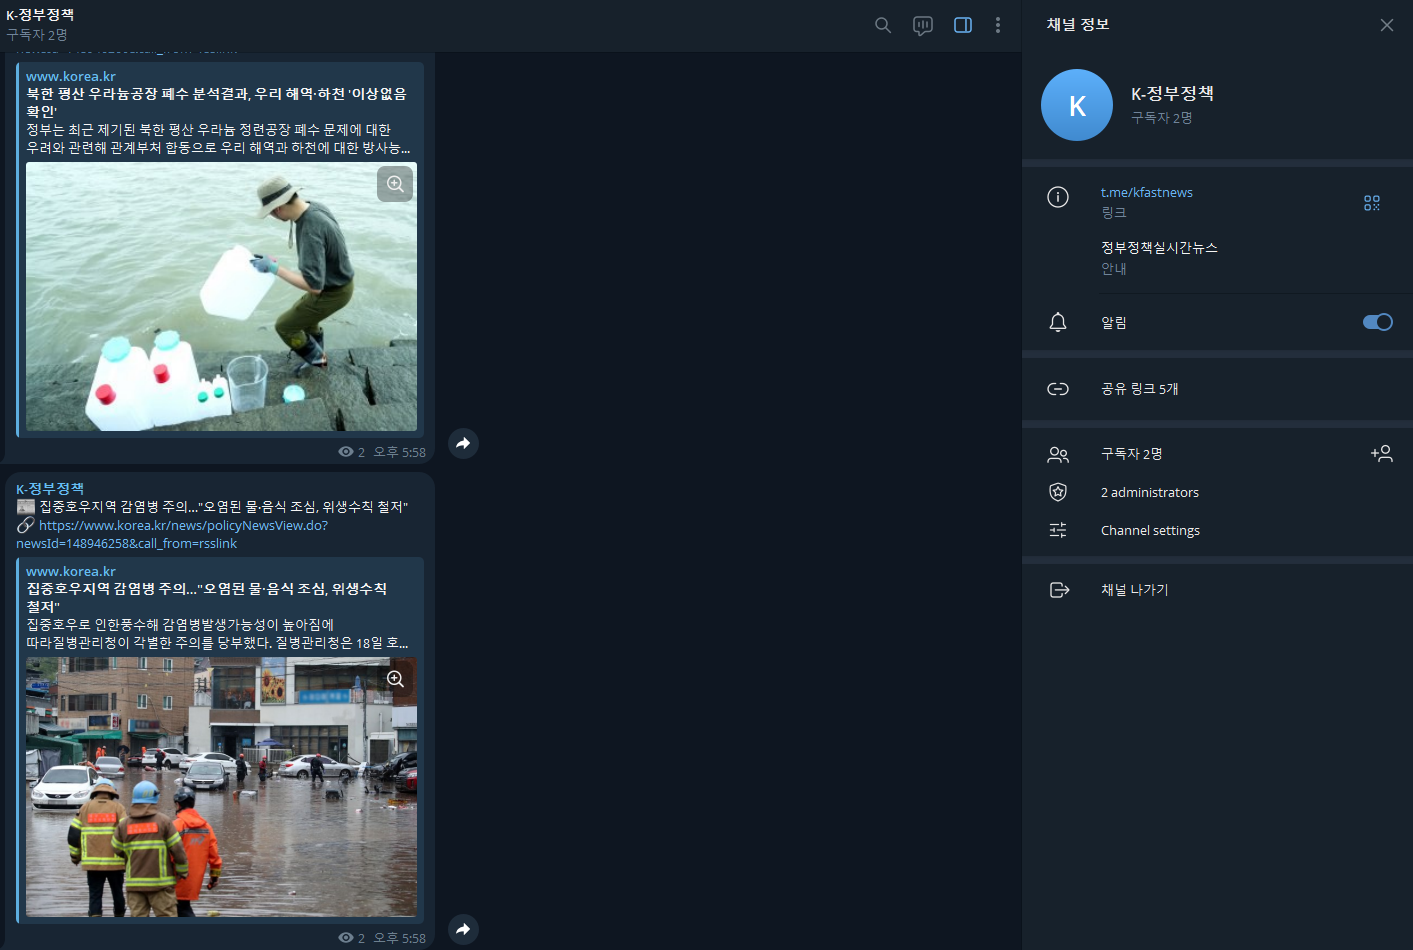Forward the flood news message via arrow icon
Image resolution: width=1413 pixels, height=950 pixels.
tap(463, 929)
